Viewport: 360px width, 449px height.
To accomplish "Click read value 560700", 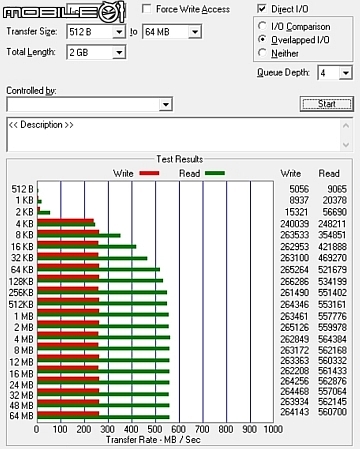I will click(x=332, y=412).
